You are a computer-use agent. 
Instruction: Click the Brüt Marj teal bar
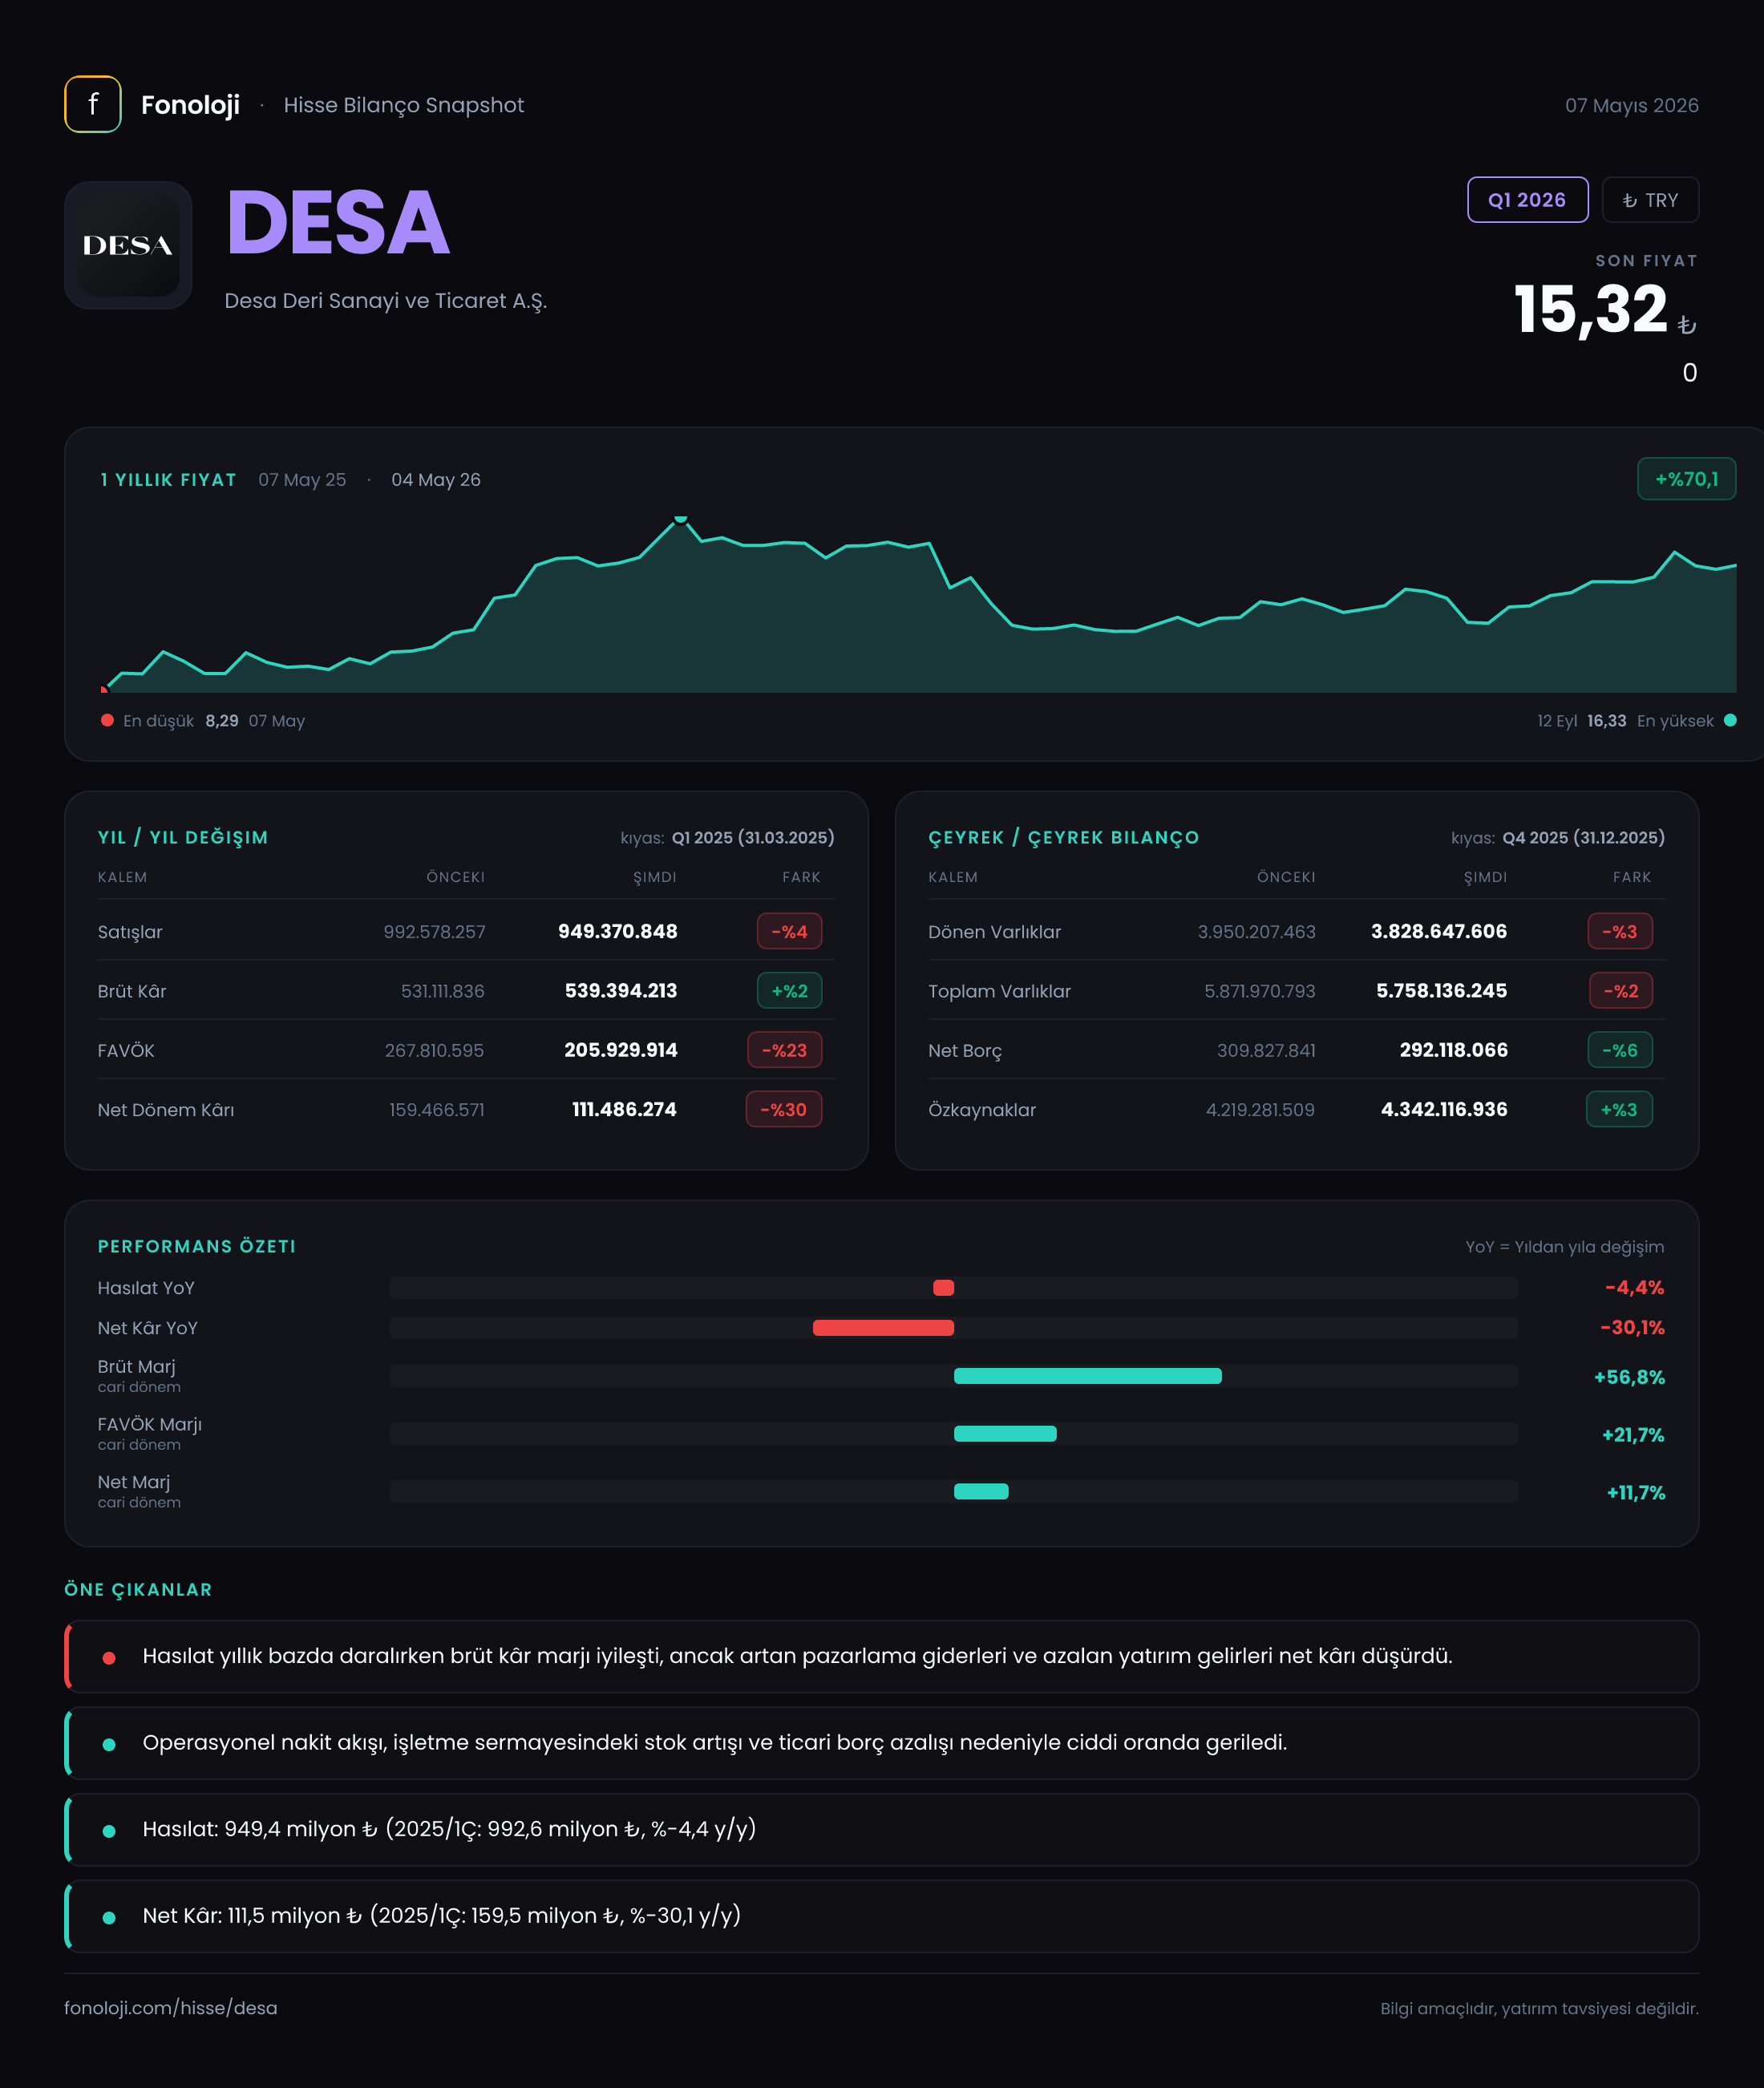1088,1376
